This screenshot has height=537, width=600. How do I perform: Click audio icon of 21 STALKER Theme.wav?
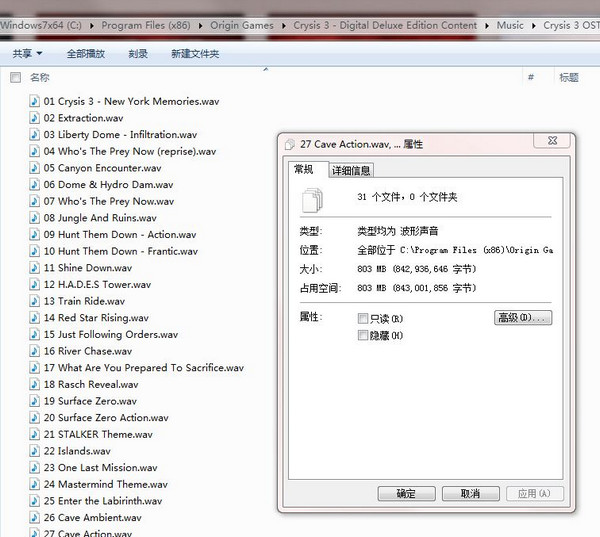(x=34, y=434)
